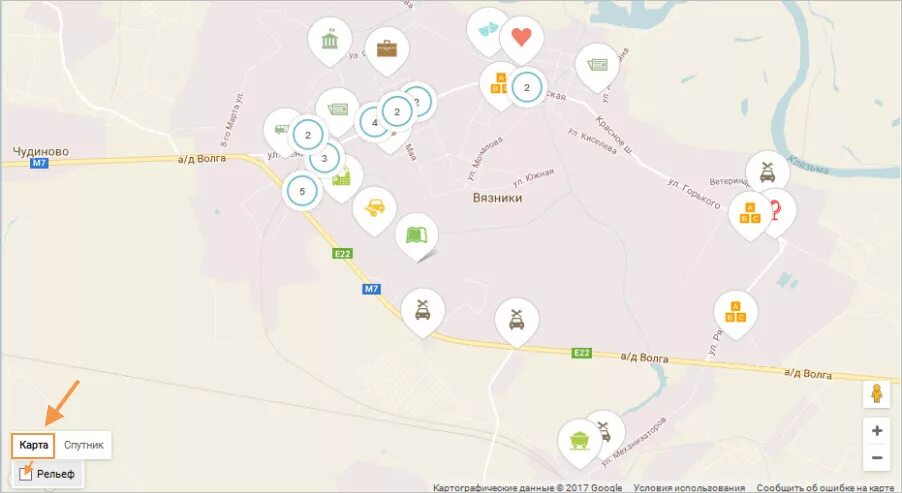Screen dimensions: 902x493
Task: Open the green mining cart marker
Action: 579,441
